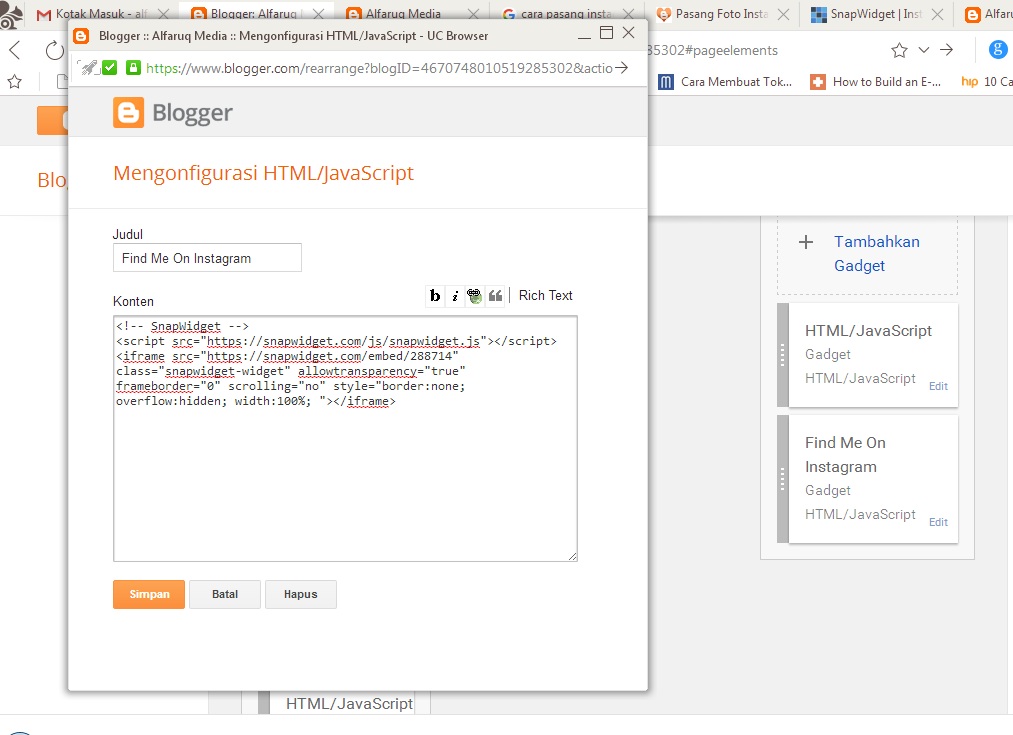Open Edit on the Find Me On Instagram gadget
The height and width of the screenshot is (735, 1013).
pos(938,521)
